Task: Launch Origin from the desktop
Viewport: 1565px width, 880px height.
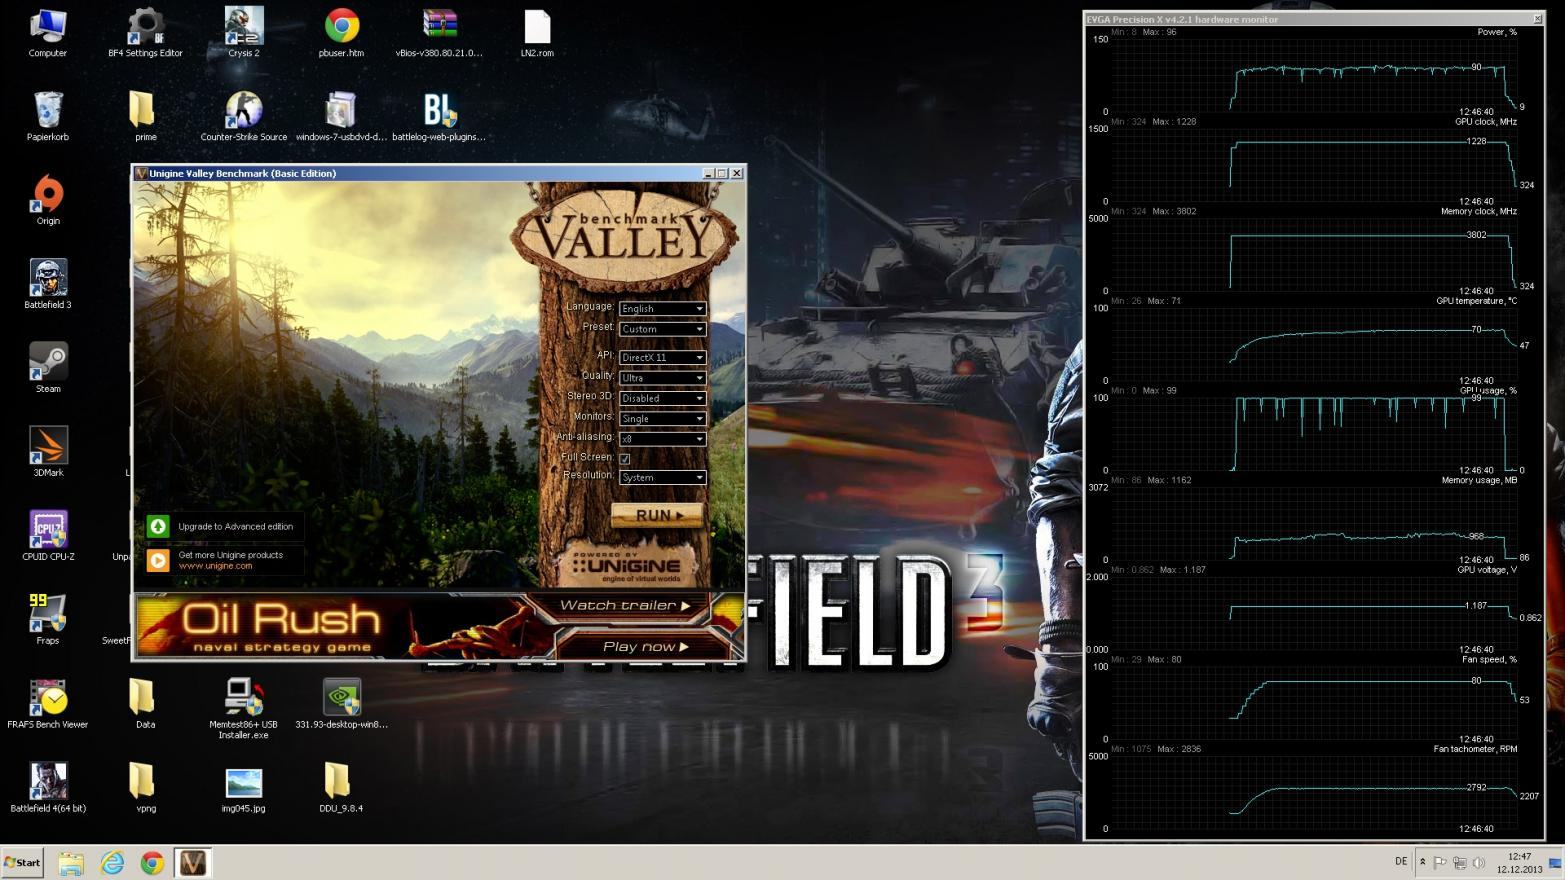Action: (47, 200)
